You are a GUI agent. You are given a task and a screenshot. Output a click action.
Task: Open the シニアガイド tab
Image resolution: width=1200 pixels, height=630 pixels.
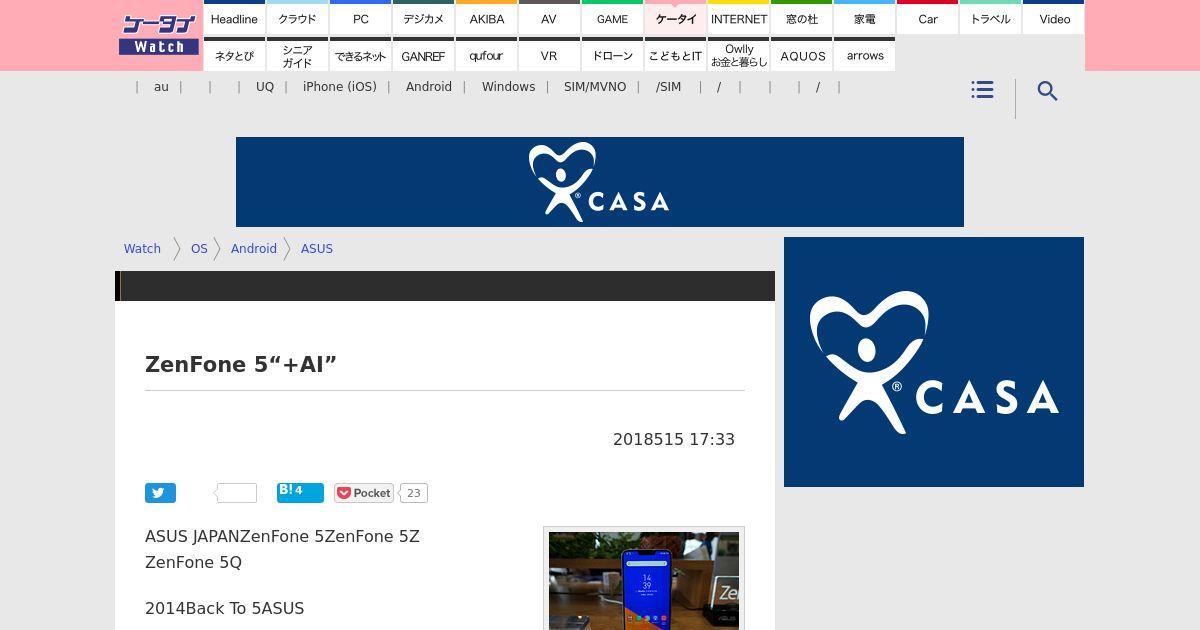click(297, 56)
